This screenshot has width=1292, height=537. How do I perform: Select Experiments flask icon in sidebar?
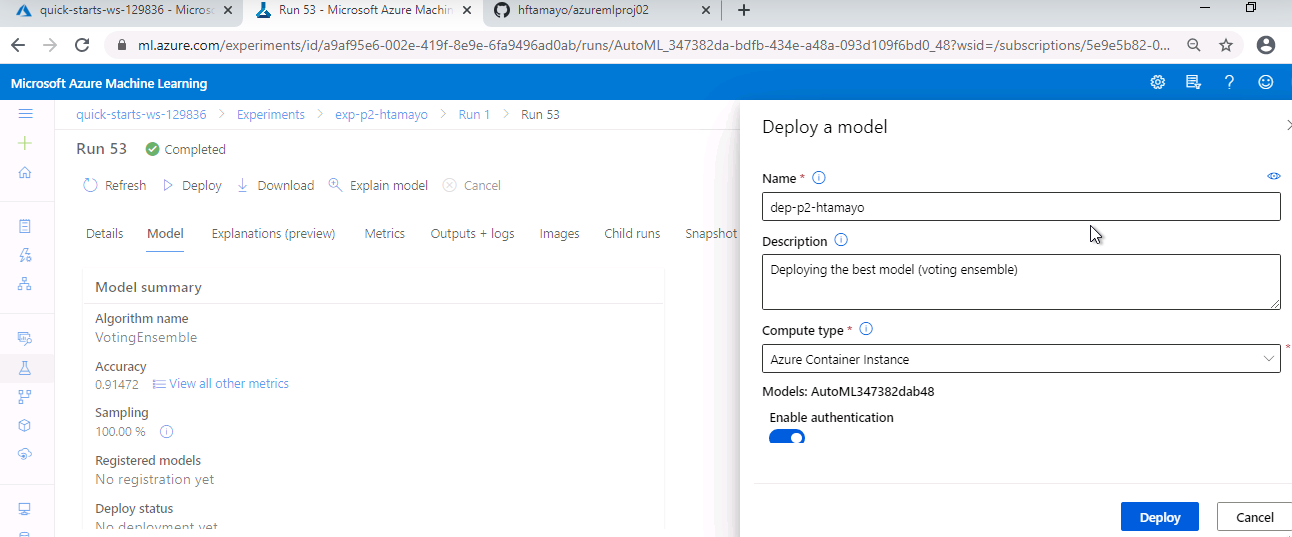(25, 368)
